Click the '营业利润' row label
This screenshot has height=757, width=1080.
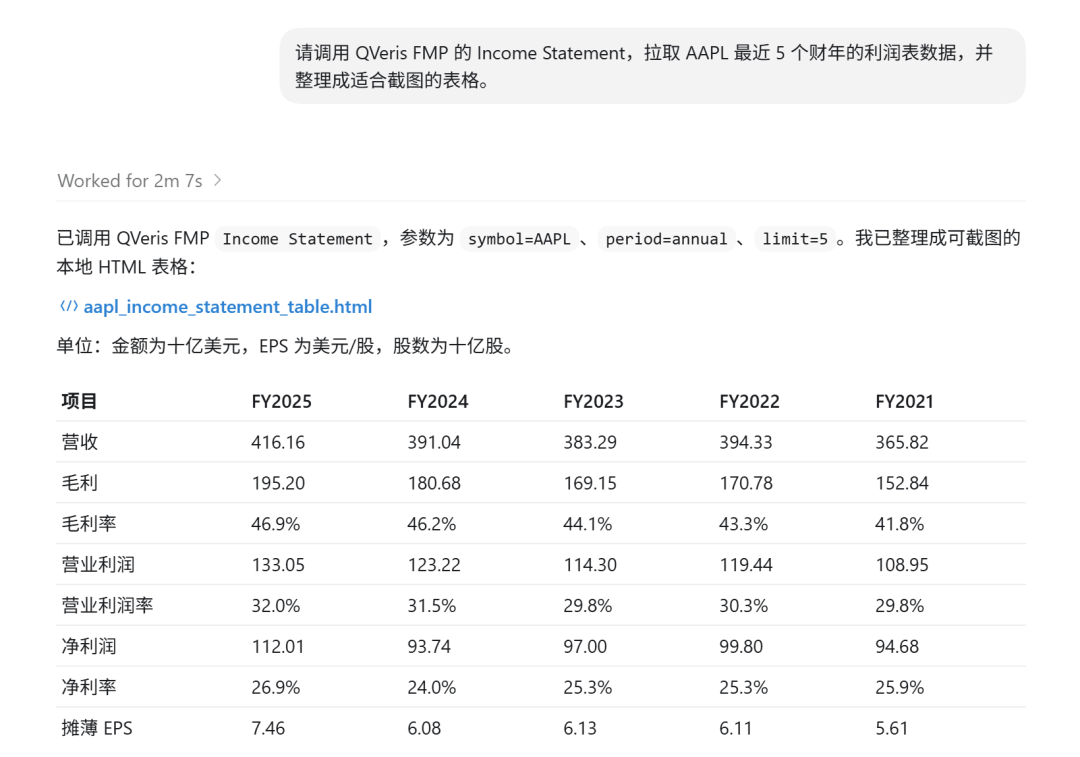pos(98,565)
